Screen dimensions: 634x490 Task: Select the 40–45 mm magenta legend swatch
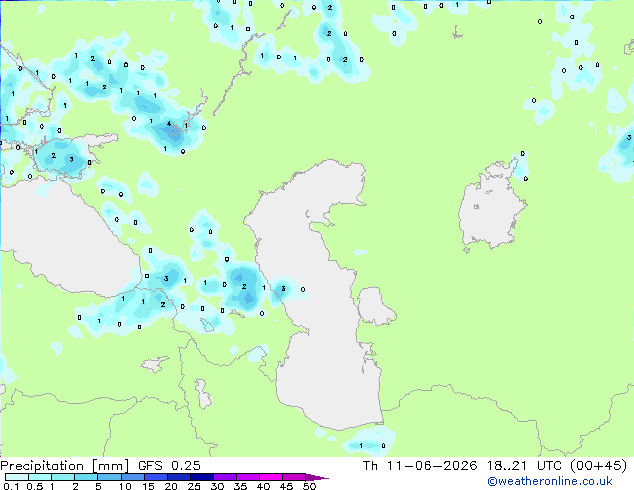pos(271,477)
